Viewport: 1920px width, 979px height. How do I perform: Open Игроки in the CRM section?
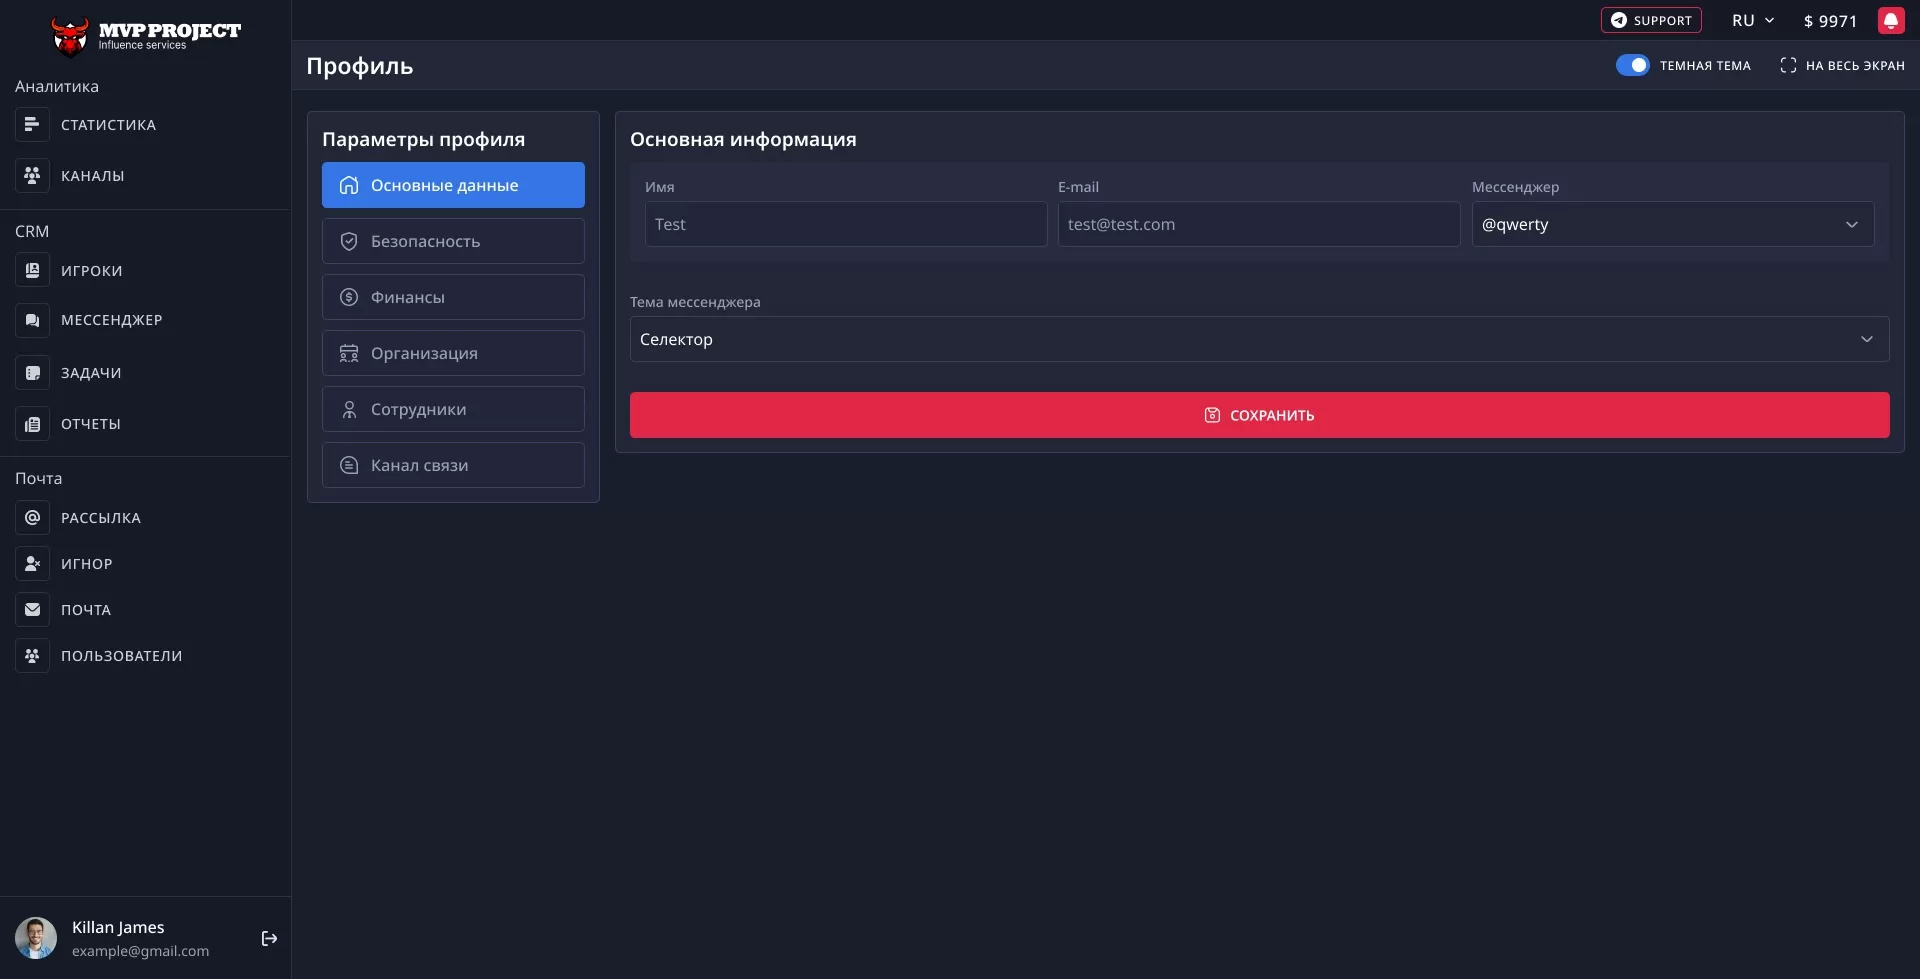click(x=91, y=270)
